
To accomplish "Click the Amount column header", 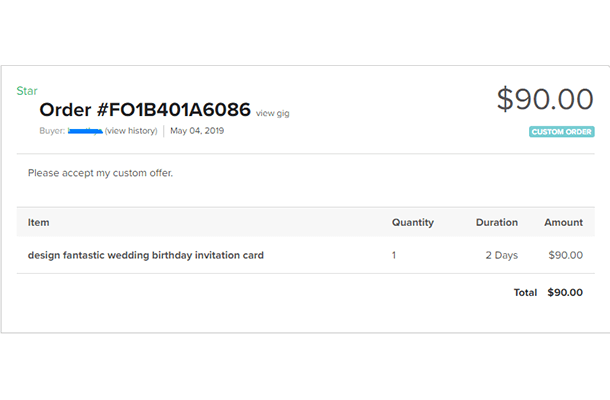I will (563, 222).
